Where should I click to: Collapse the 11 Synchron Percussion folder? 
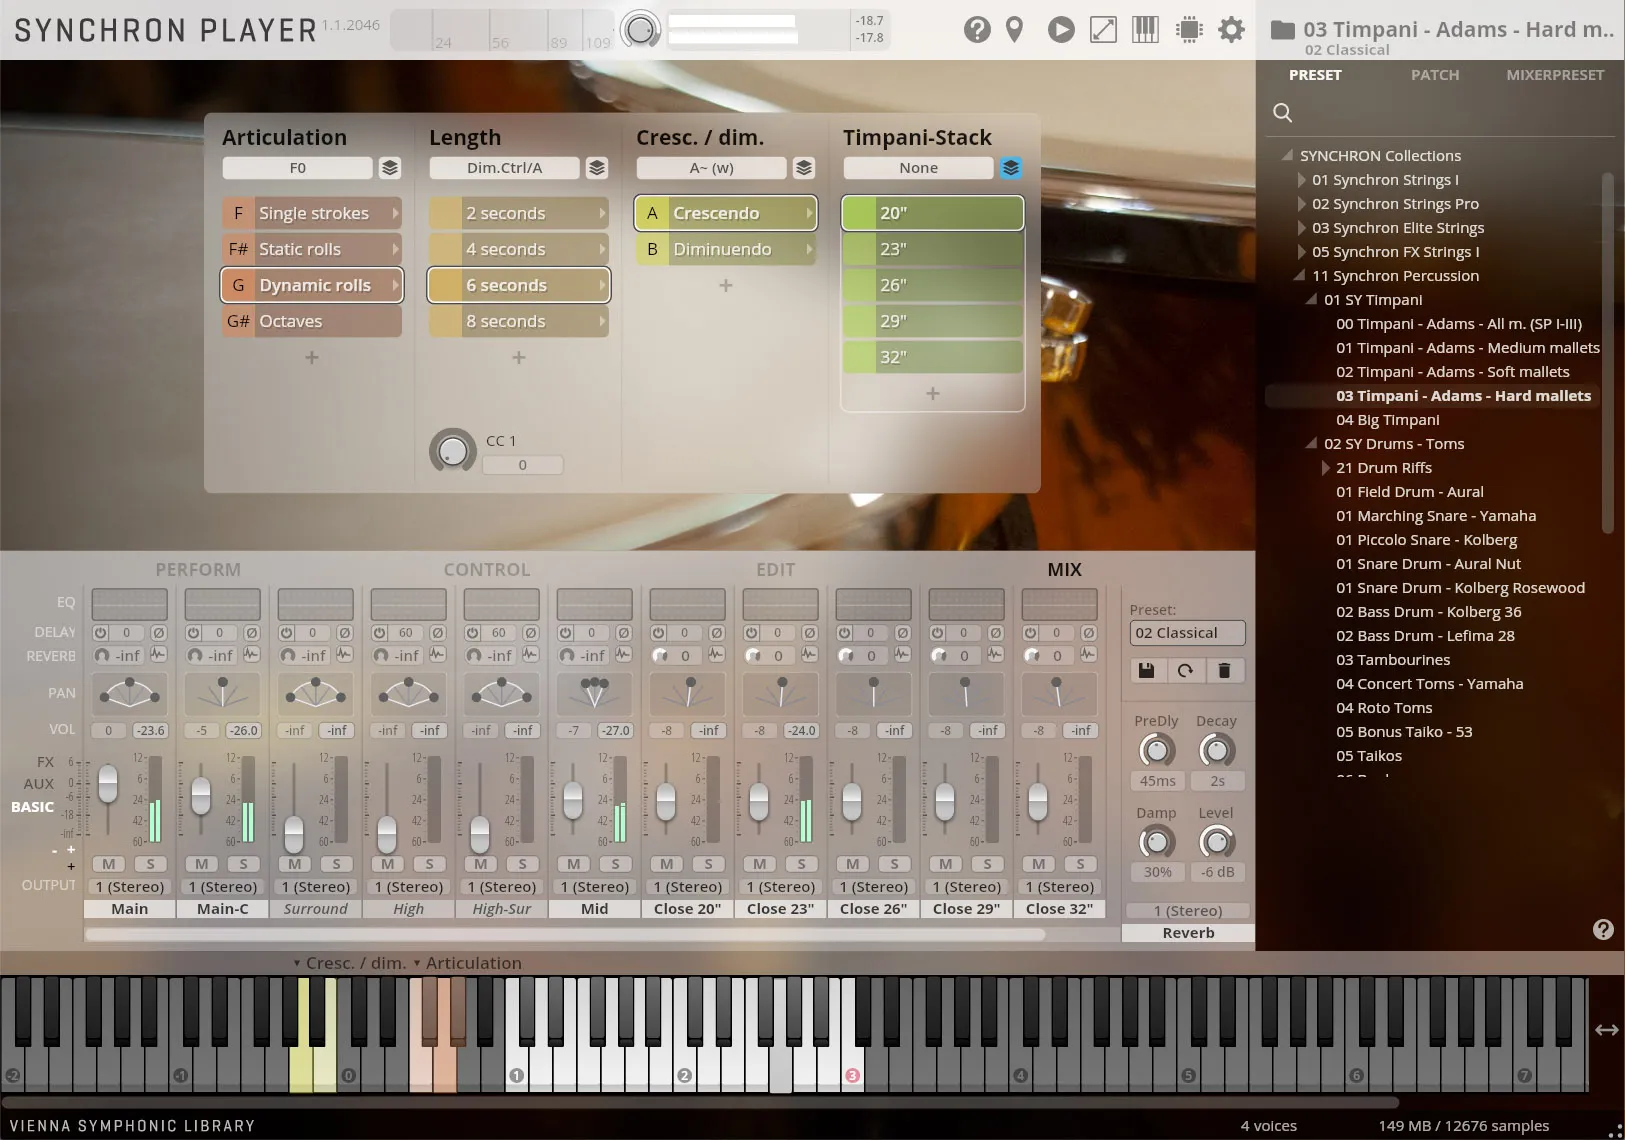click(1300, 276)
